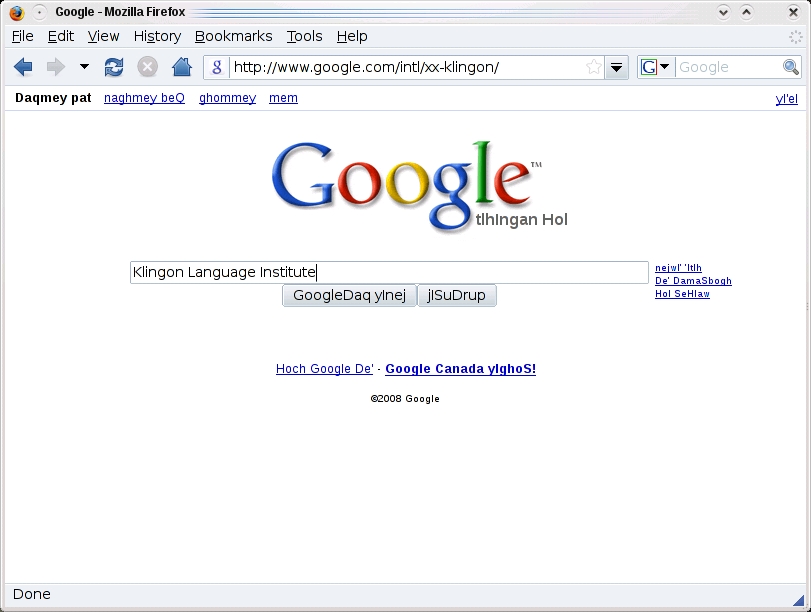Go to the Home page icon
The image size is (811, 612).
(x=181, y=67)
